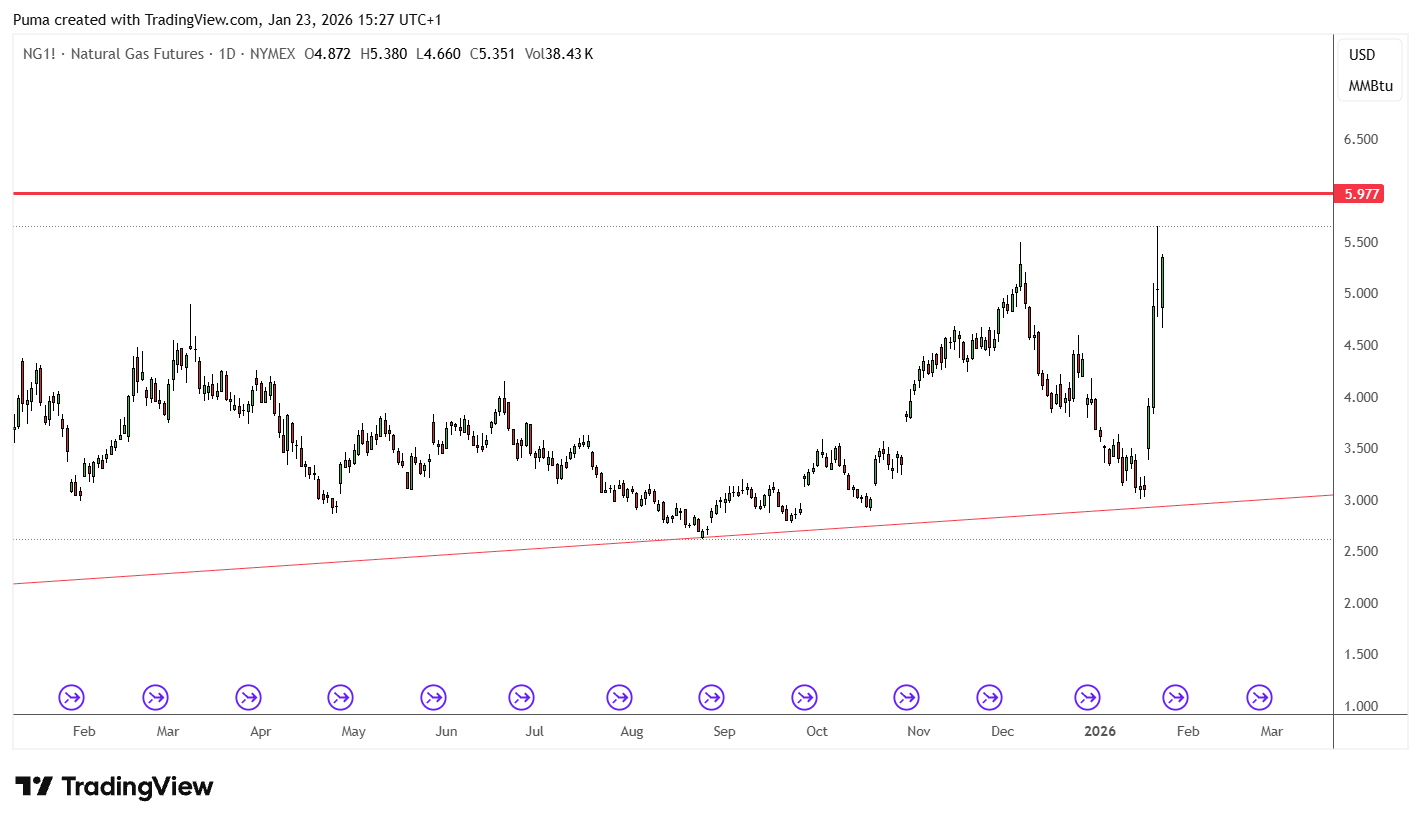Click the NYMEX exchange label

pyautogui.click(x=272, y=54)
